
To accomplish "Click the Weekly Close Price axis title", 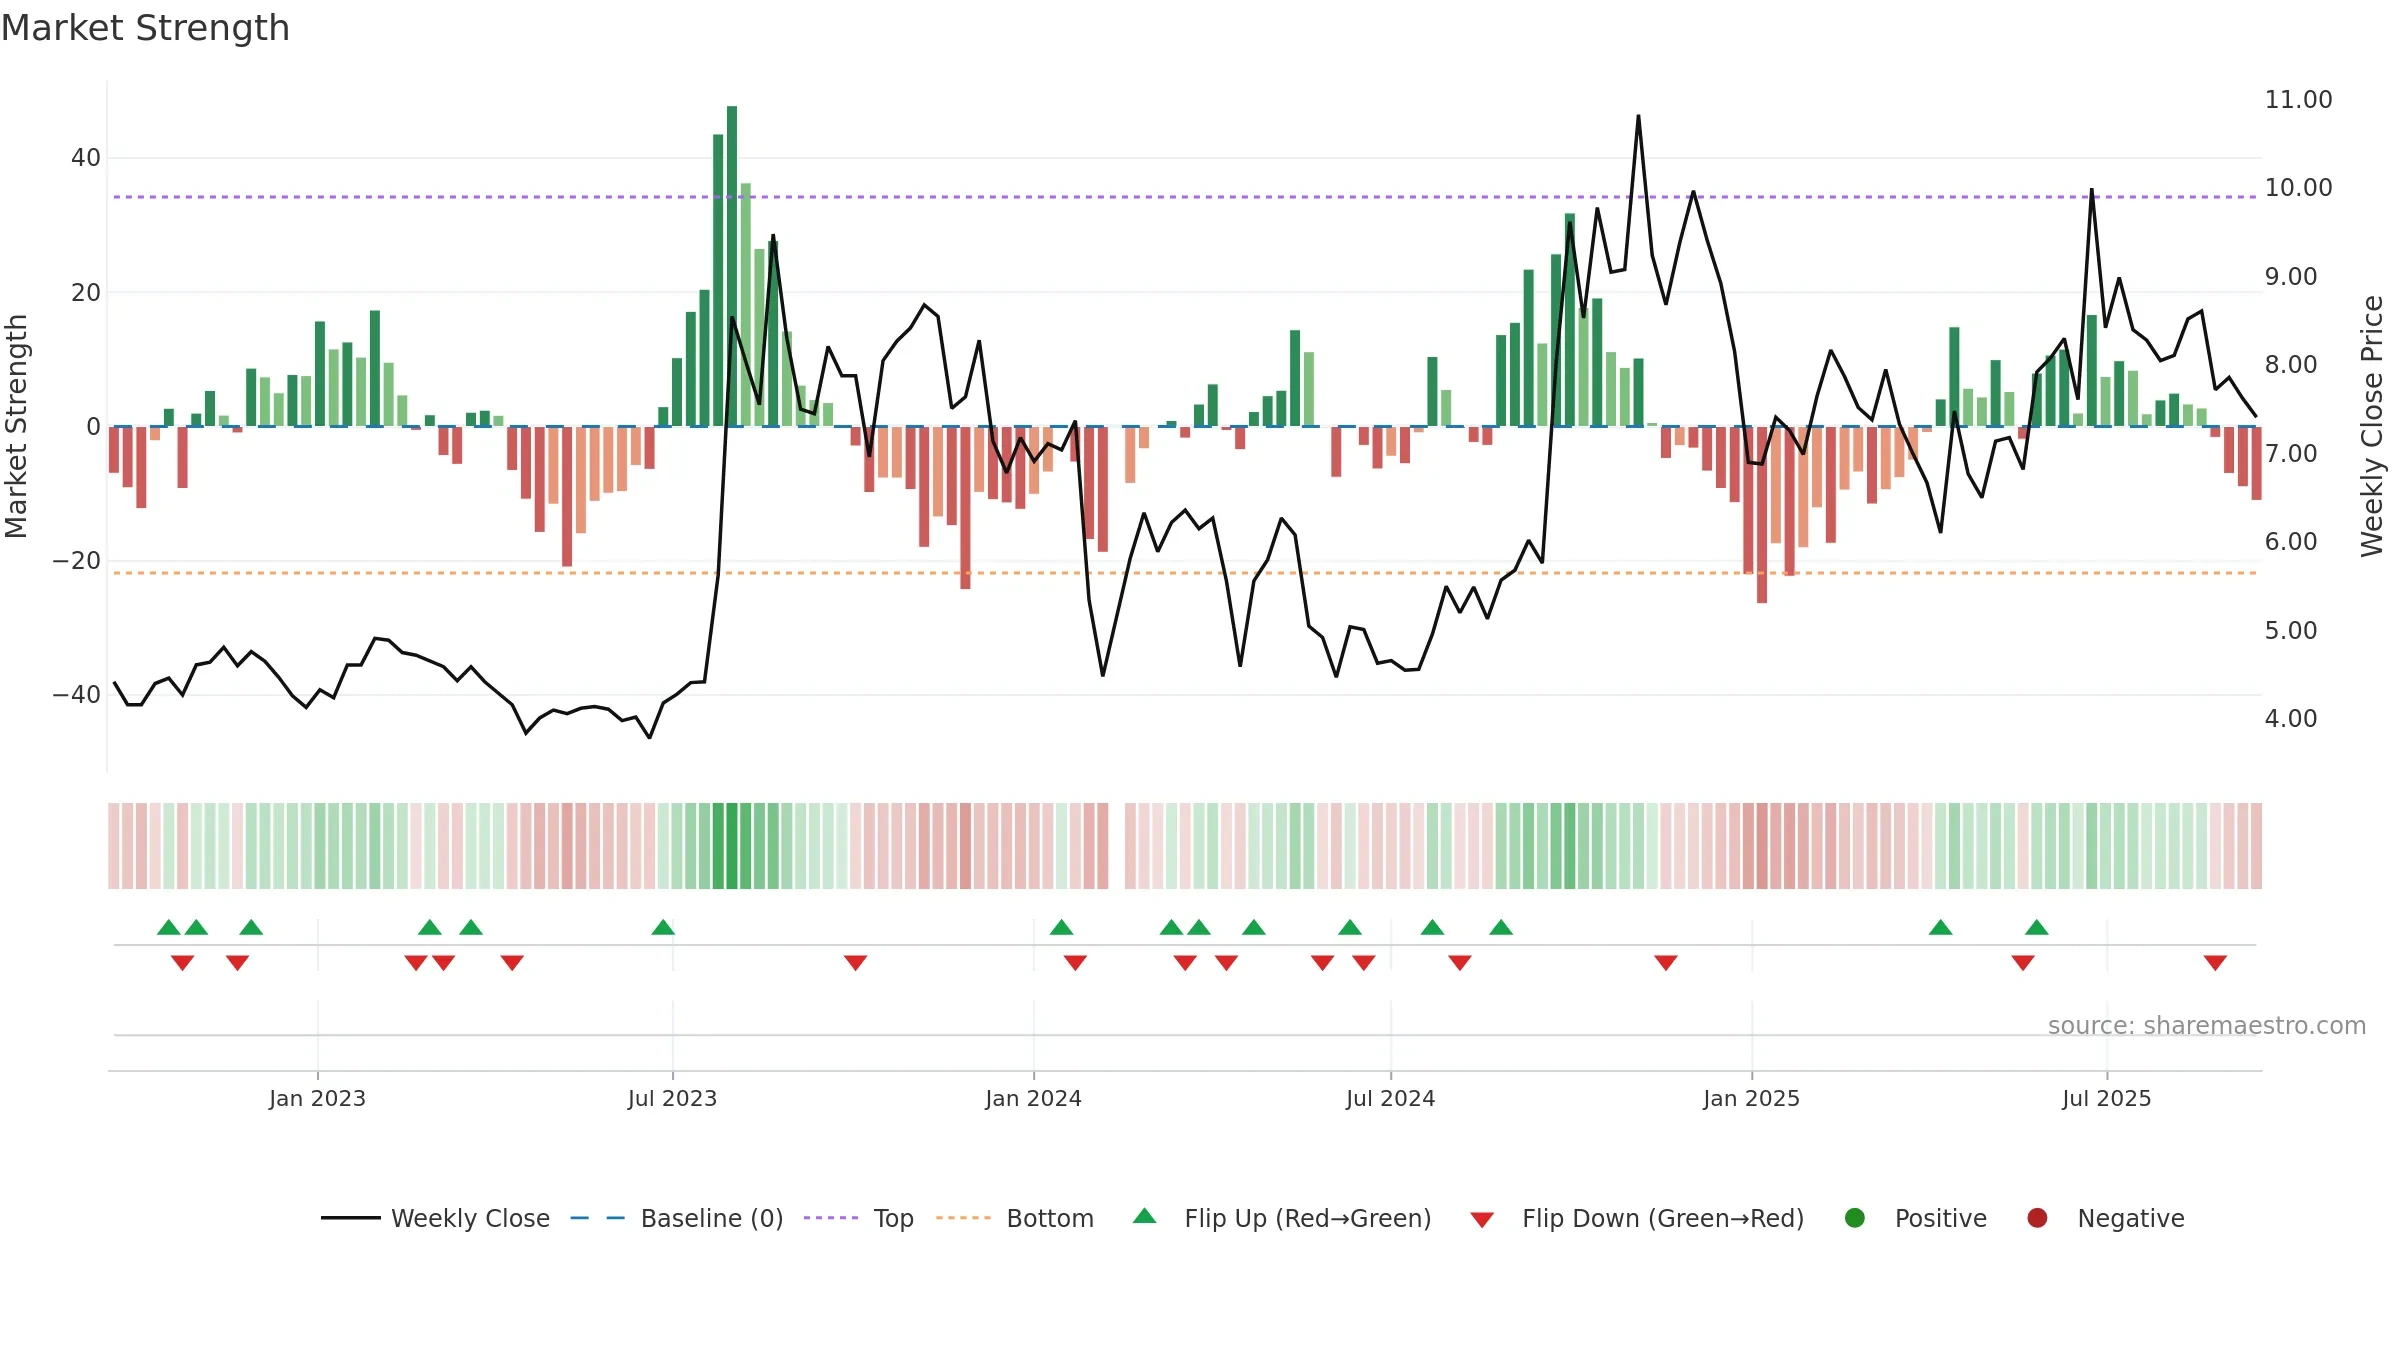I will point(2372,426).
